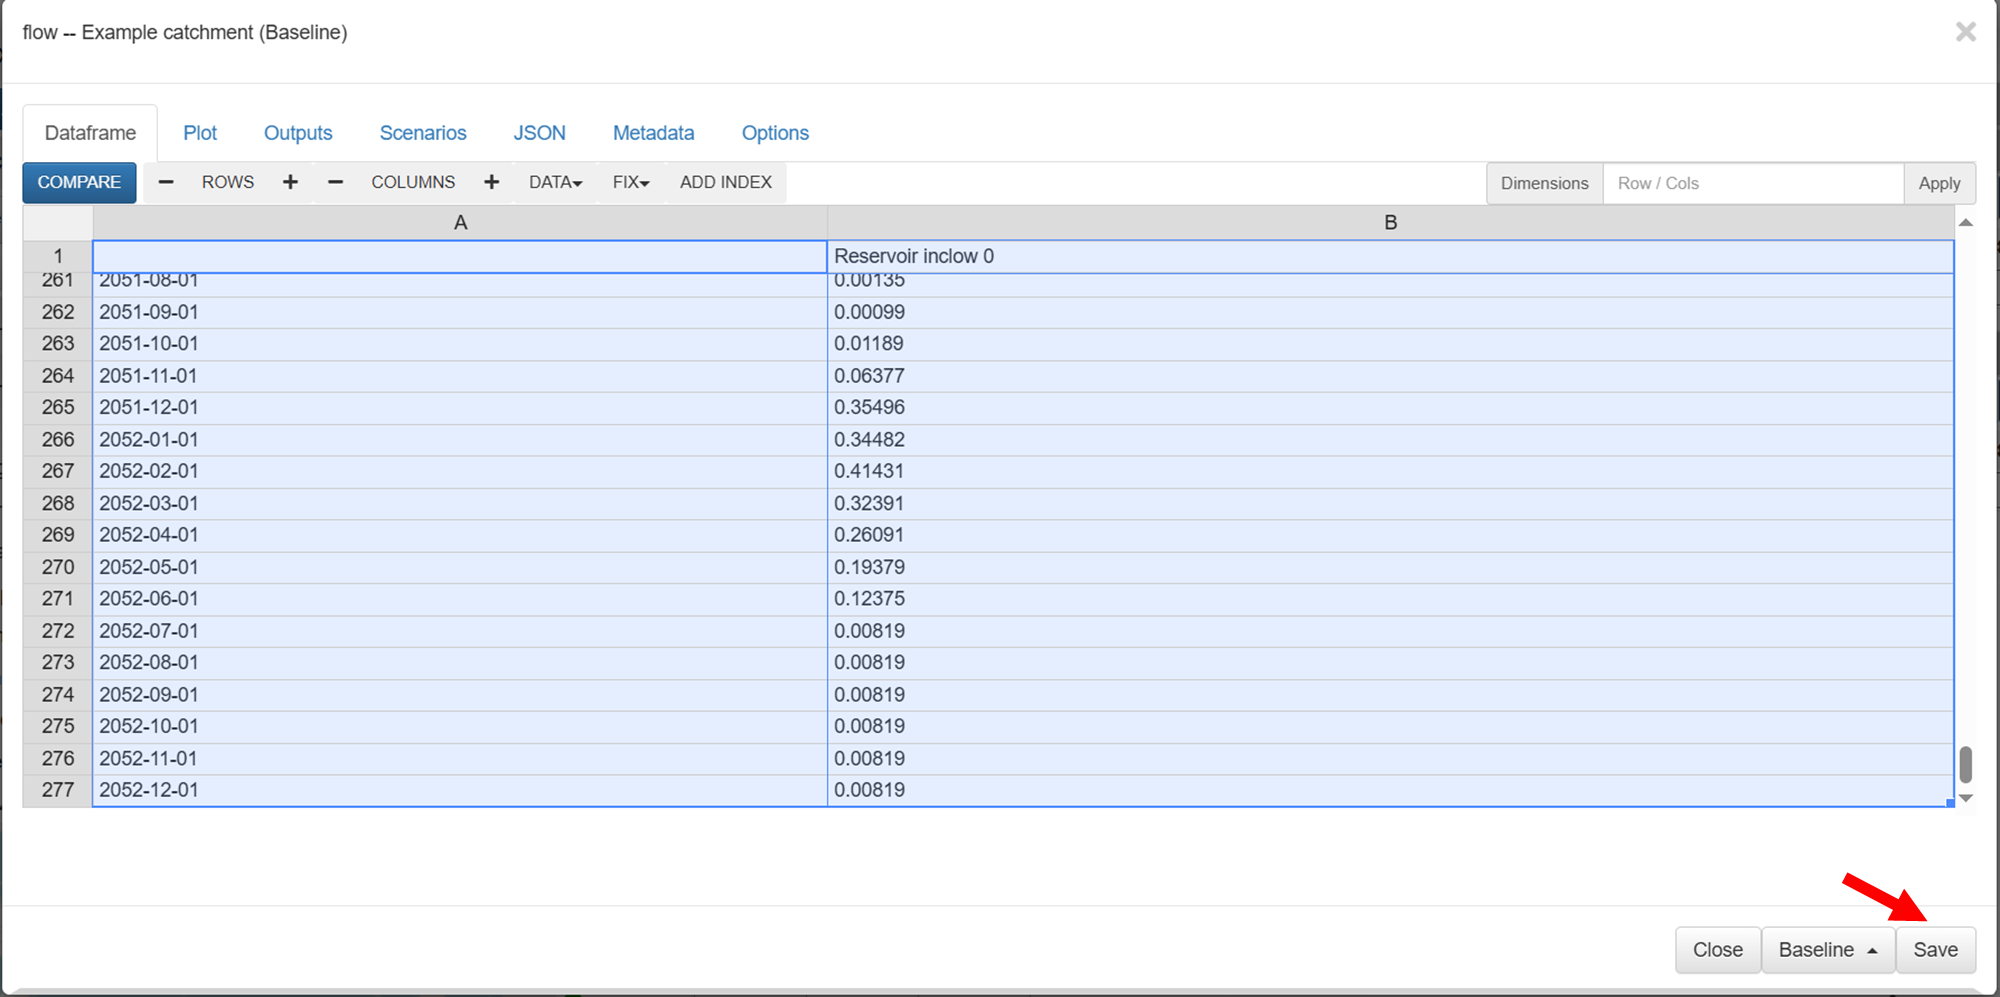2000x997 pixels.
Task: Click the plus icon to add rows
Action: [290, 182]
